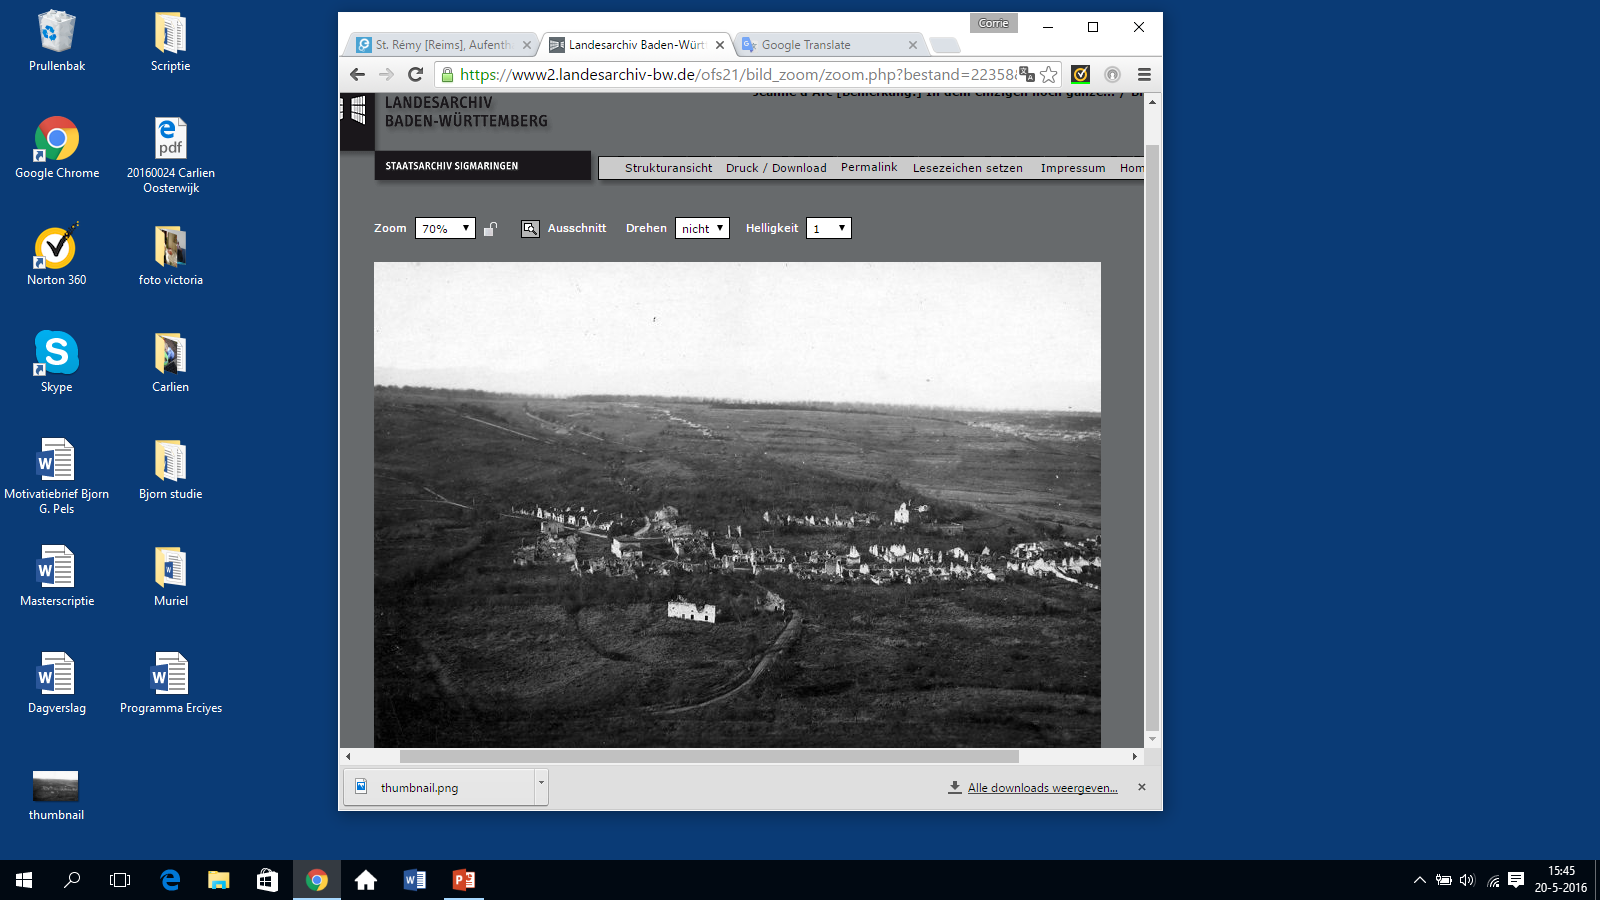Open the Carlien folder on desktop
Image resolution: width=1600 pixels, height=900 pixels.
click(170, 362)
